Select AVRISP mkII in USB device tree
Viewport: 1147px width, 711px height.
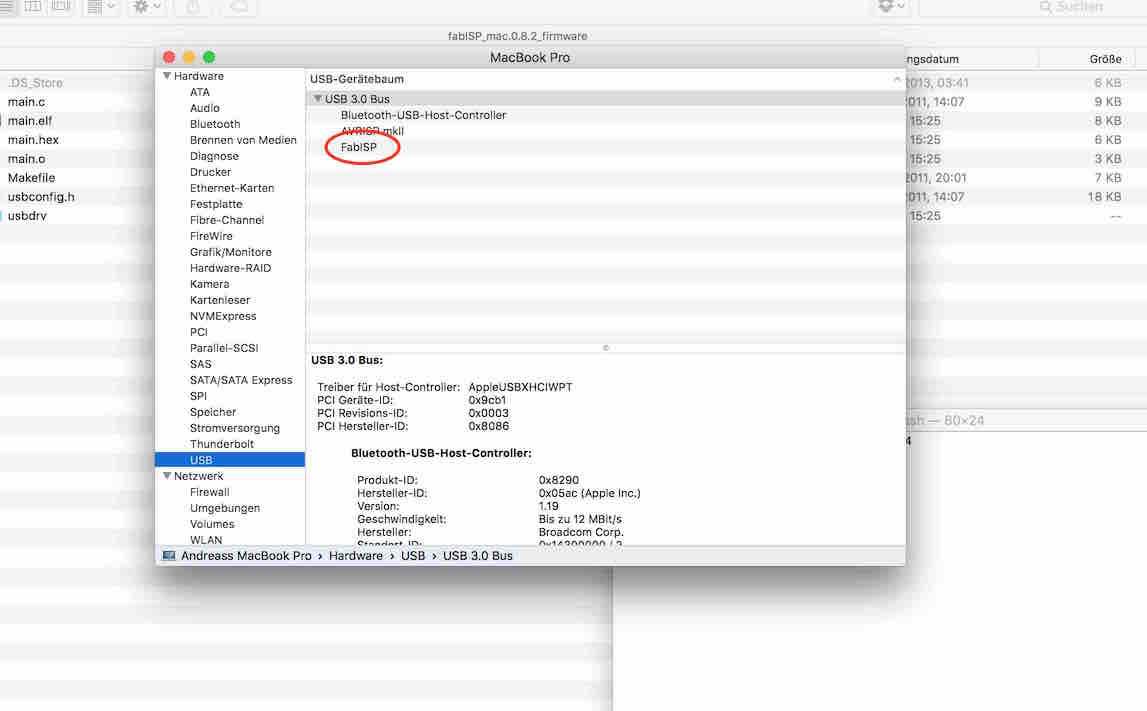372,132
